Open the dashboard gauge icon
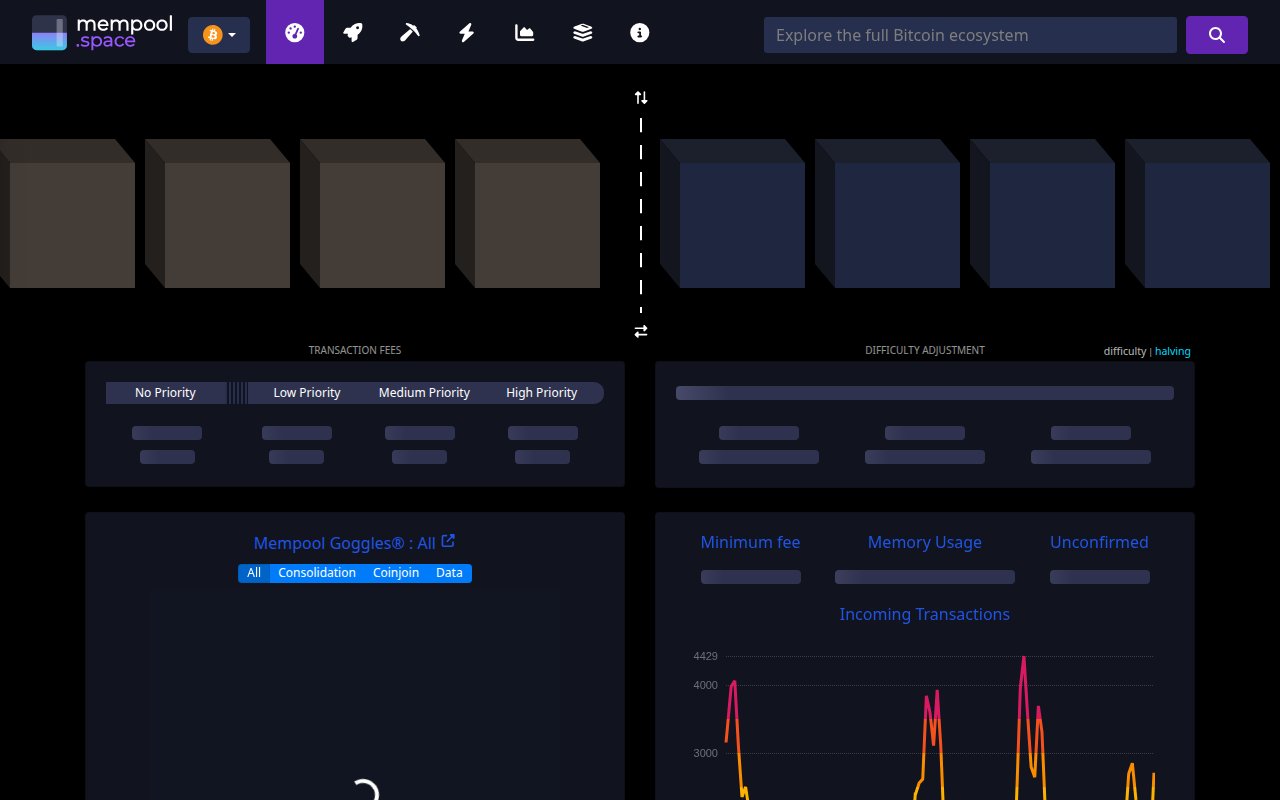 pos(294,33)
